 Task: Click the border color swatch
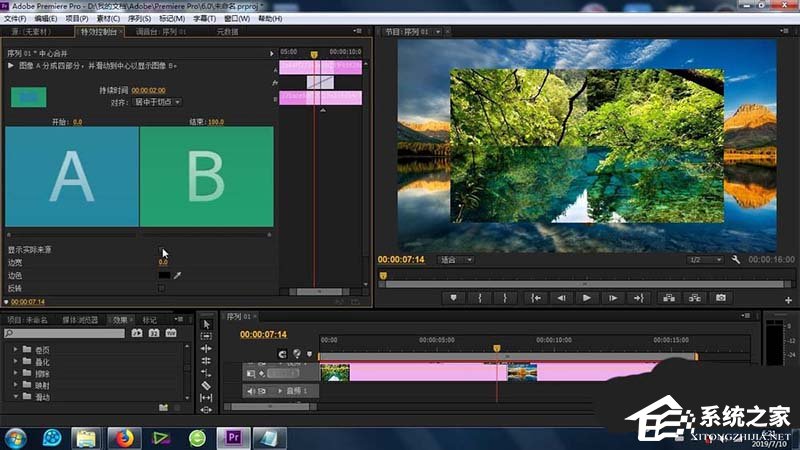(163, 275)
